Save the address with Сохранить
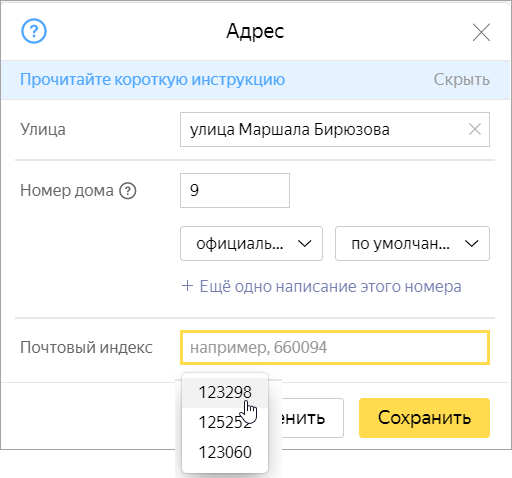Viewport: 512px width, 478px height. click(424, 418)
